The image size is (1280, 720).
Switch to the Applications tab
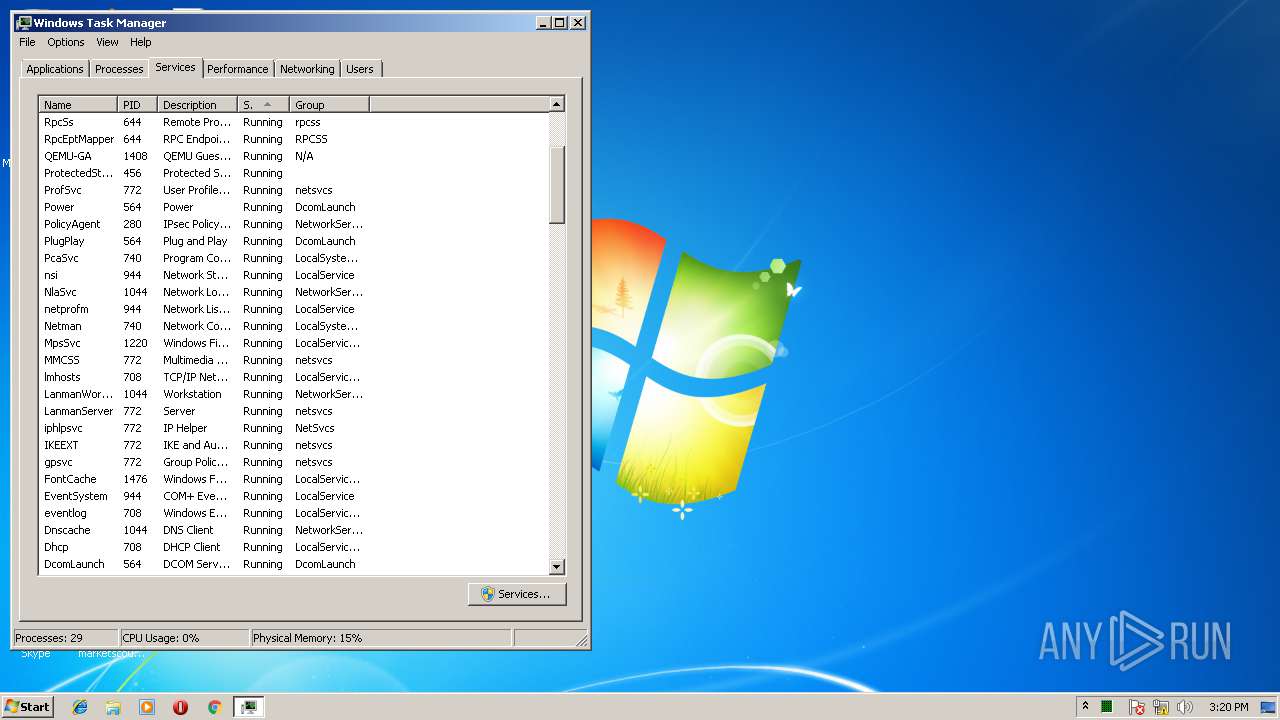[55, 69]
